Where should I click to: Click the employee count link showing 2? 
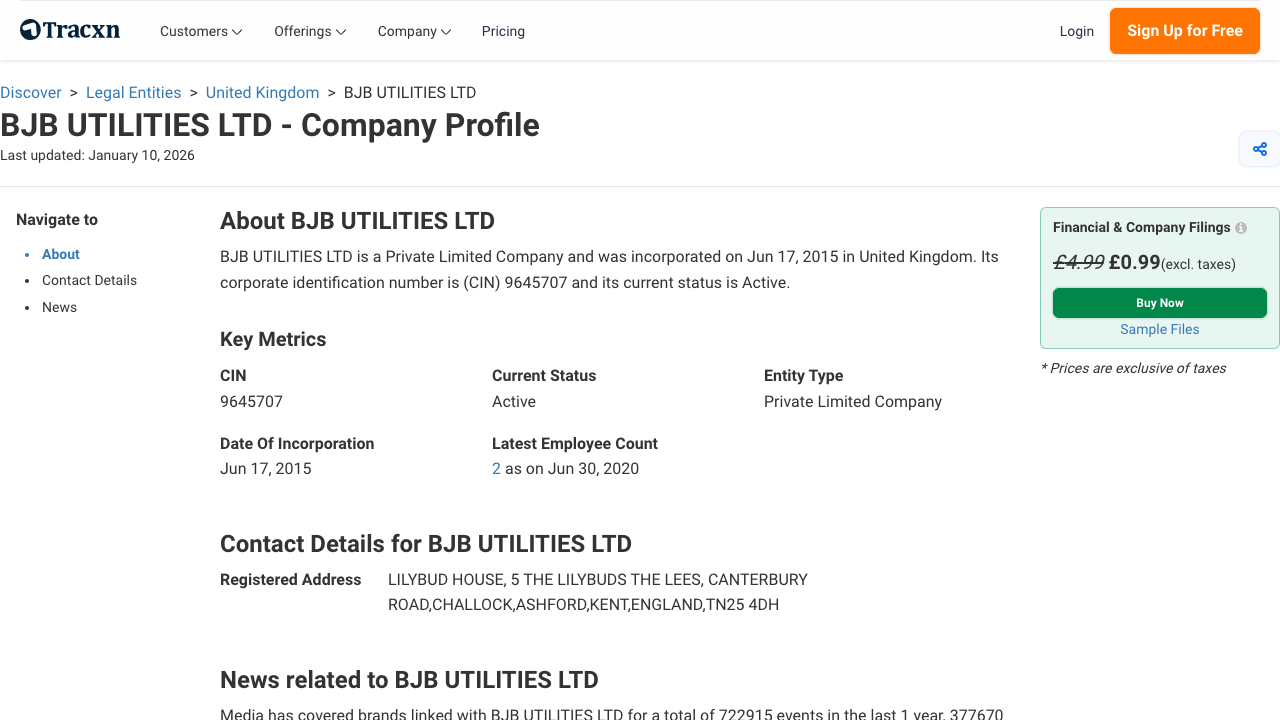click(x=496, y=468)
